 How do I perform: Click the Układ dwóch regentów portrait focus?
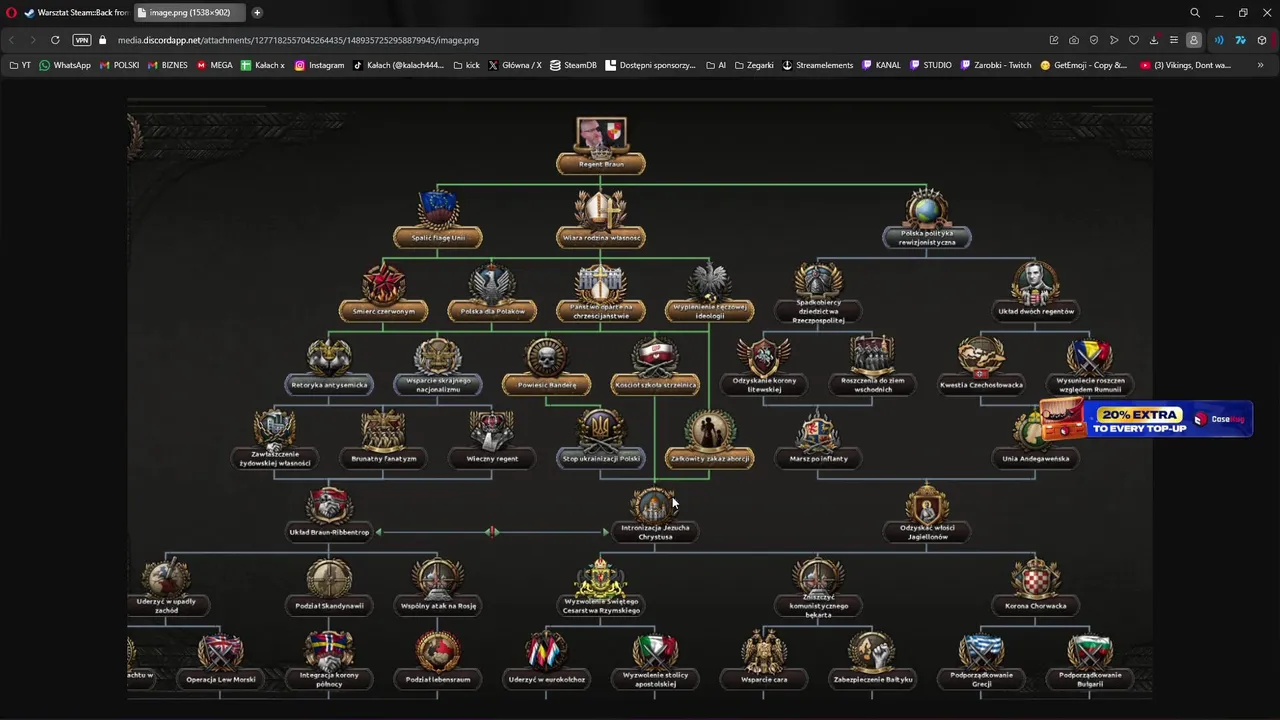pos(1035,293)
